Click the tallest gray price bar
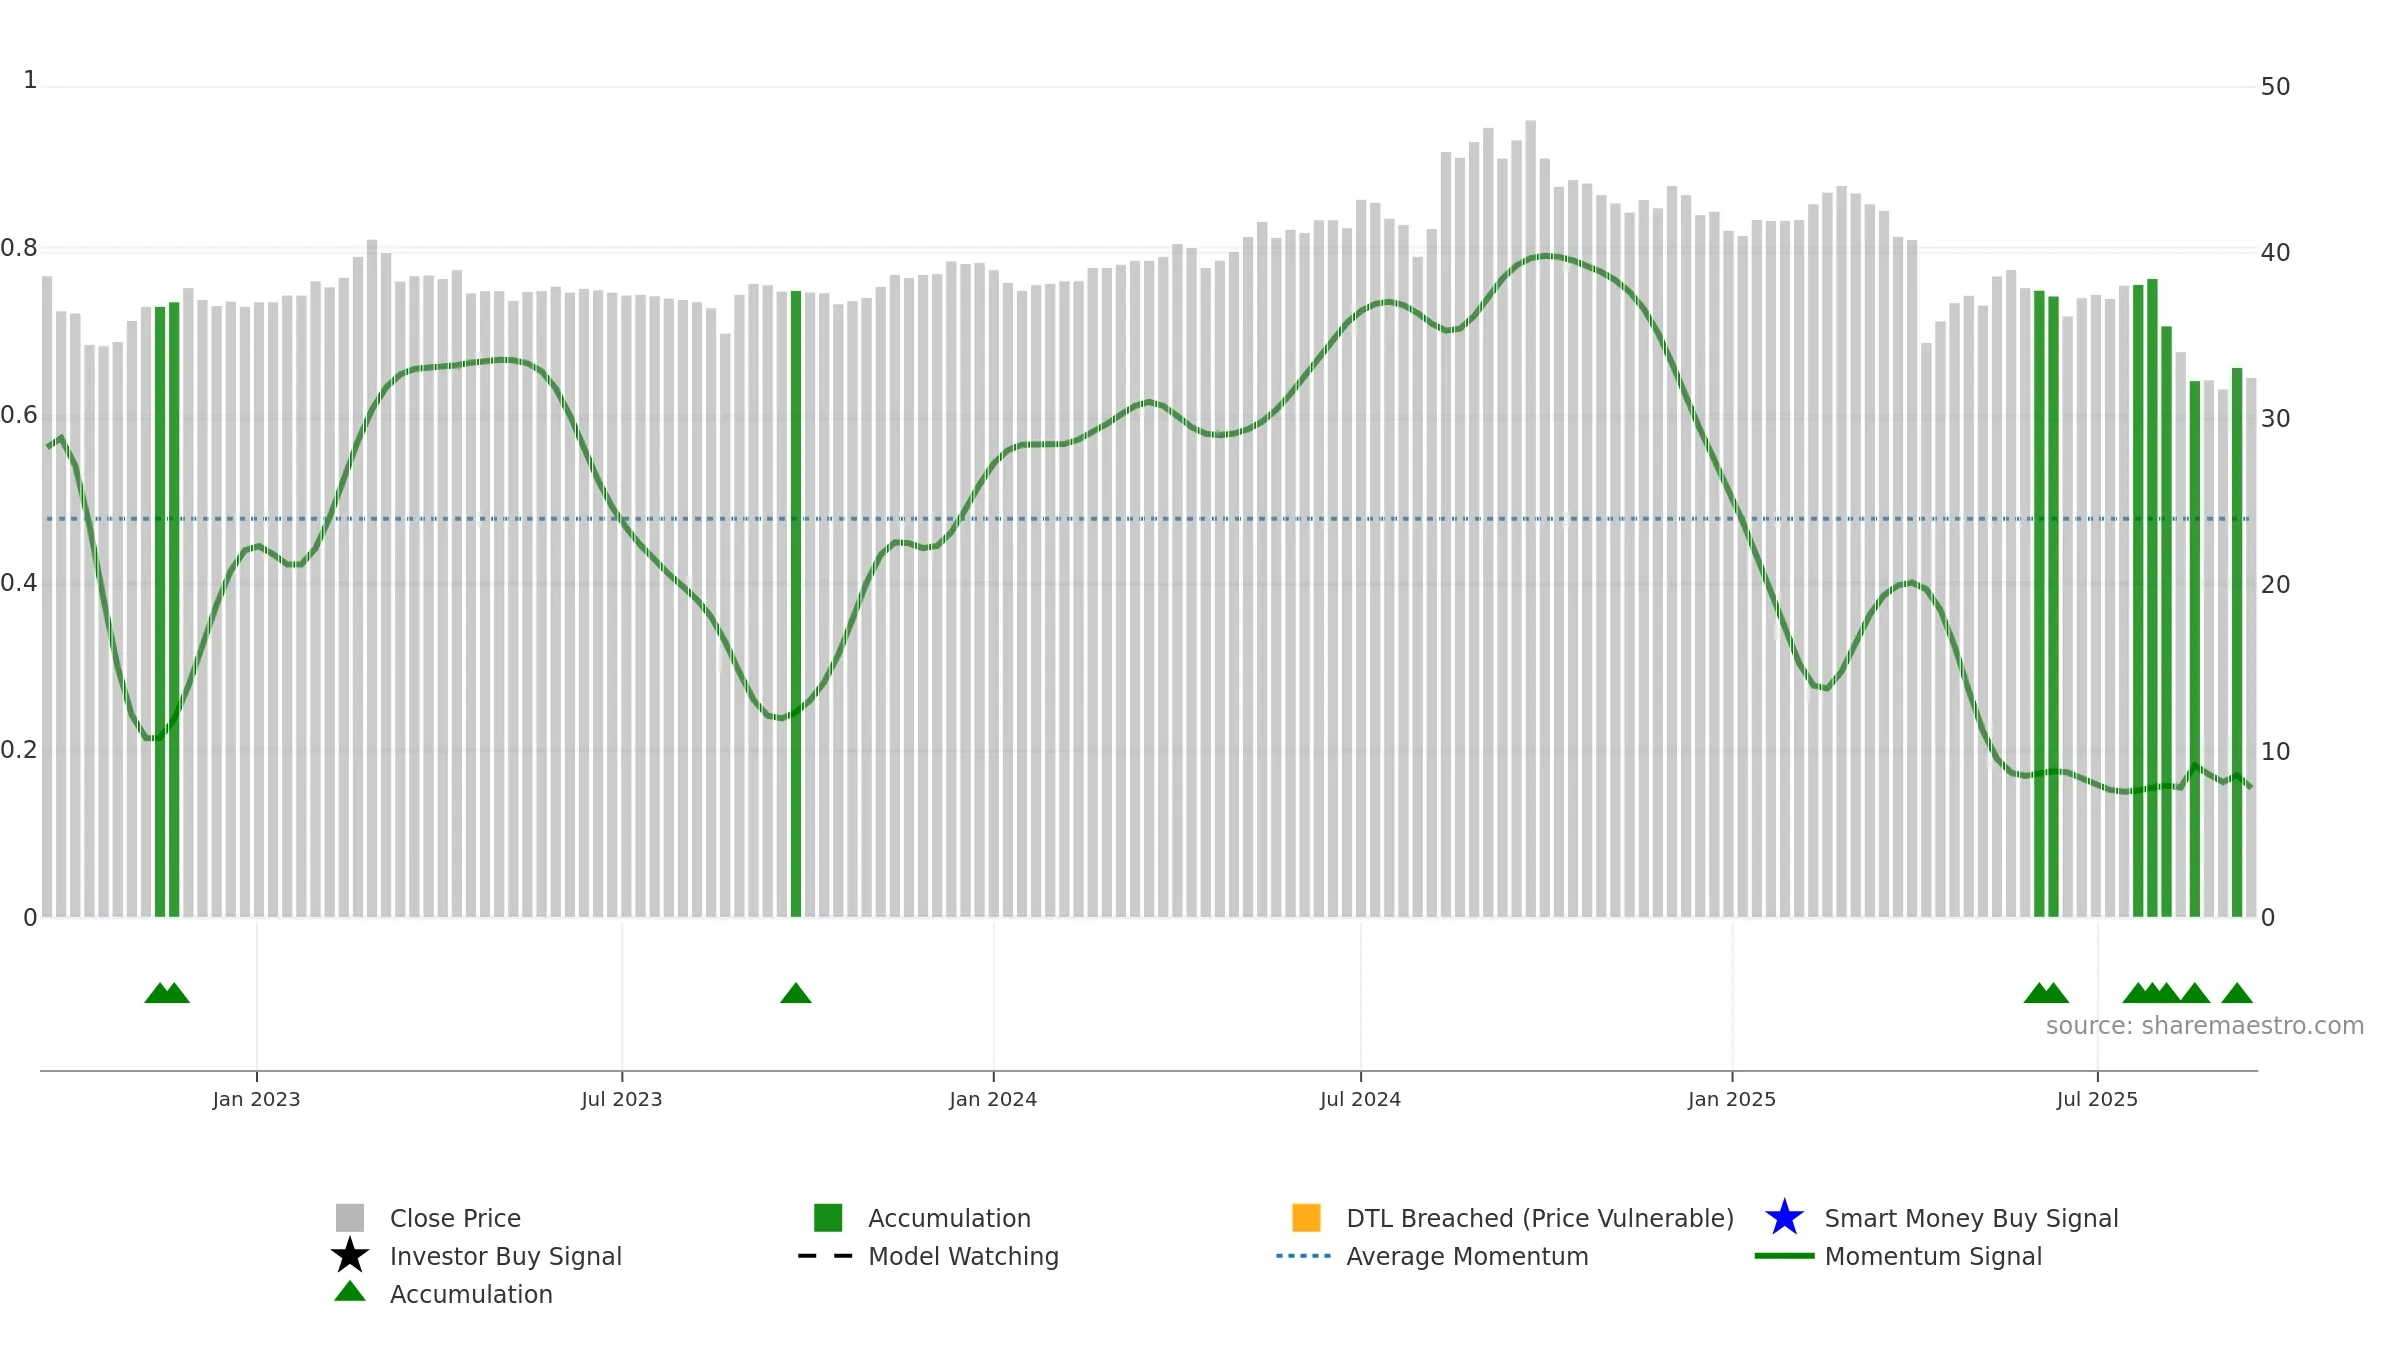This screenshot has height=1350, width=2400. pos(1530,519)
